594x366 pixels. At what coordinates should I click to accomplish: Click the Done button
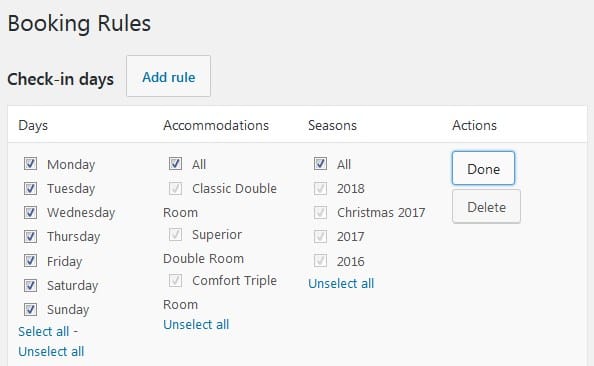point(483,168)
